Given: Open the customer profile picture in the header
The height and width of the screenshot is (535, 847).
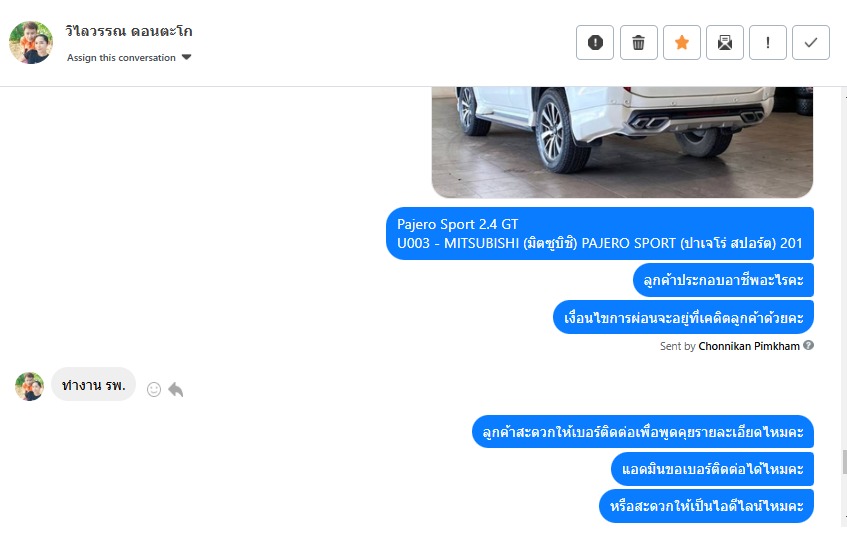Looking at the screenshot, I should (x=31, y=43).
